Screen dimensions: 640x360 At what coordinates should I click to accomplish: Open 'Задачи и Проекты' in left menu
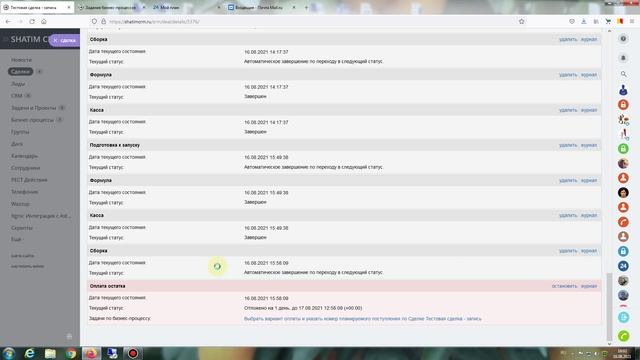(33, 108)
